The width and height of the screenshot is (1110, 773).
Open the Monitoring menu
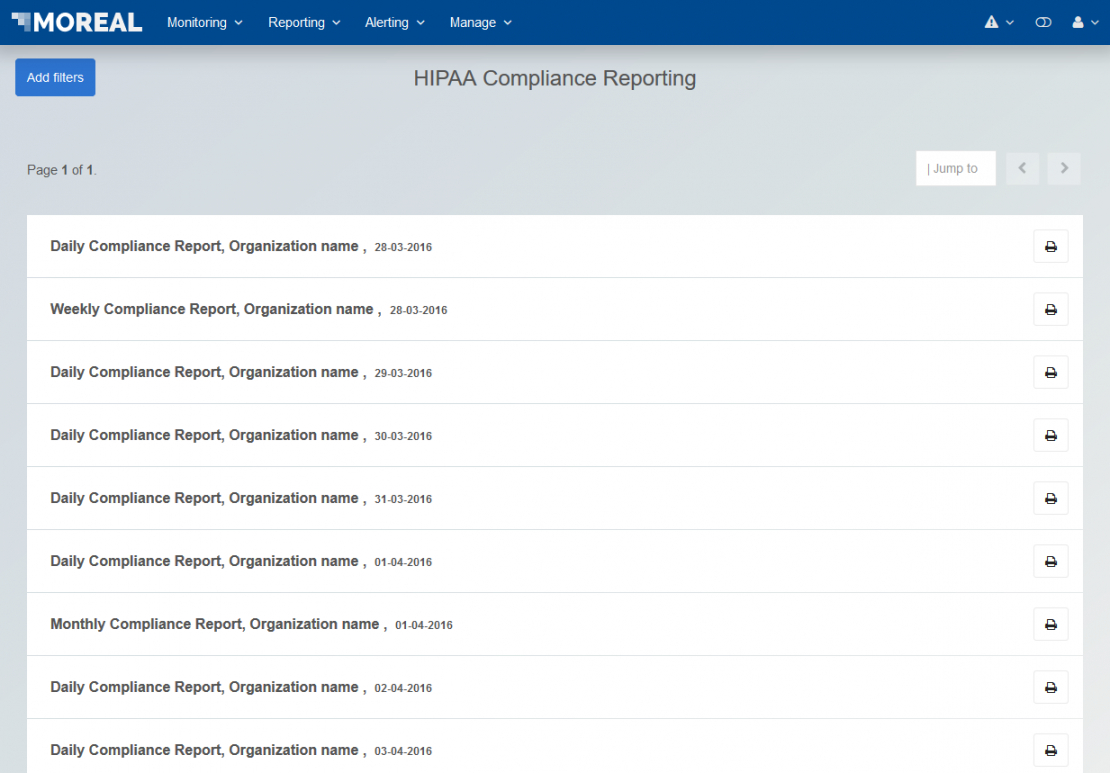pos(205,23)
